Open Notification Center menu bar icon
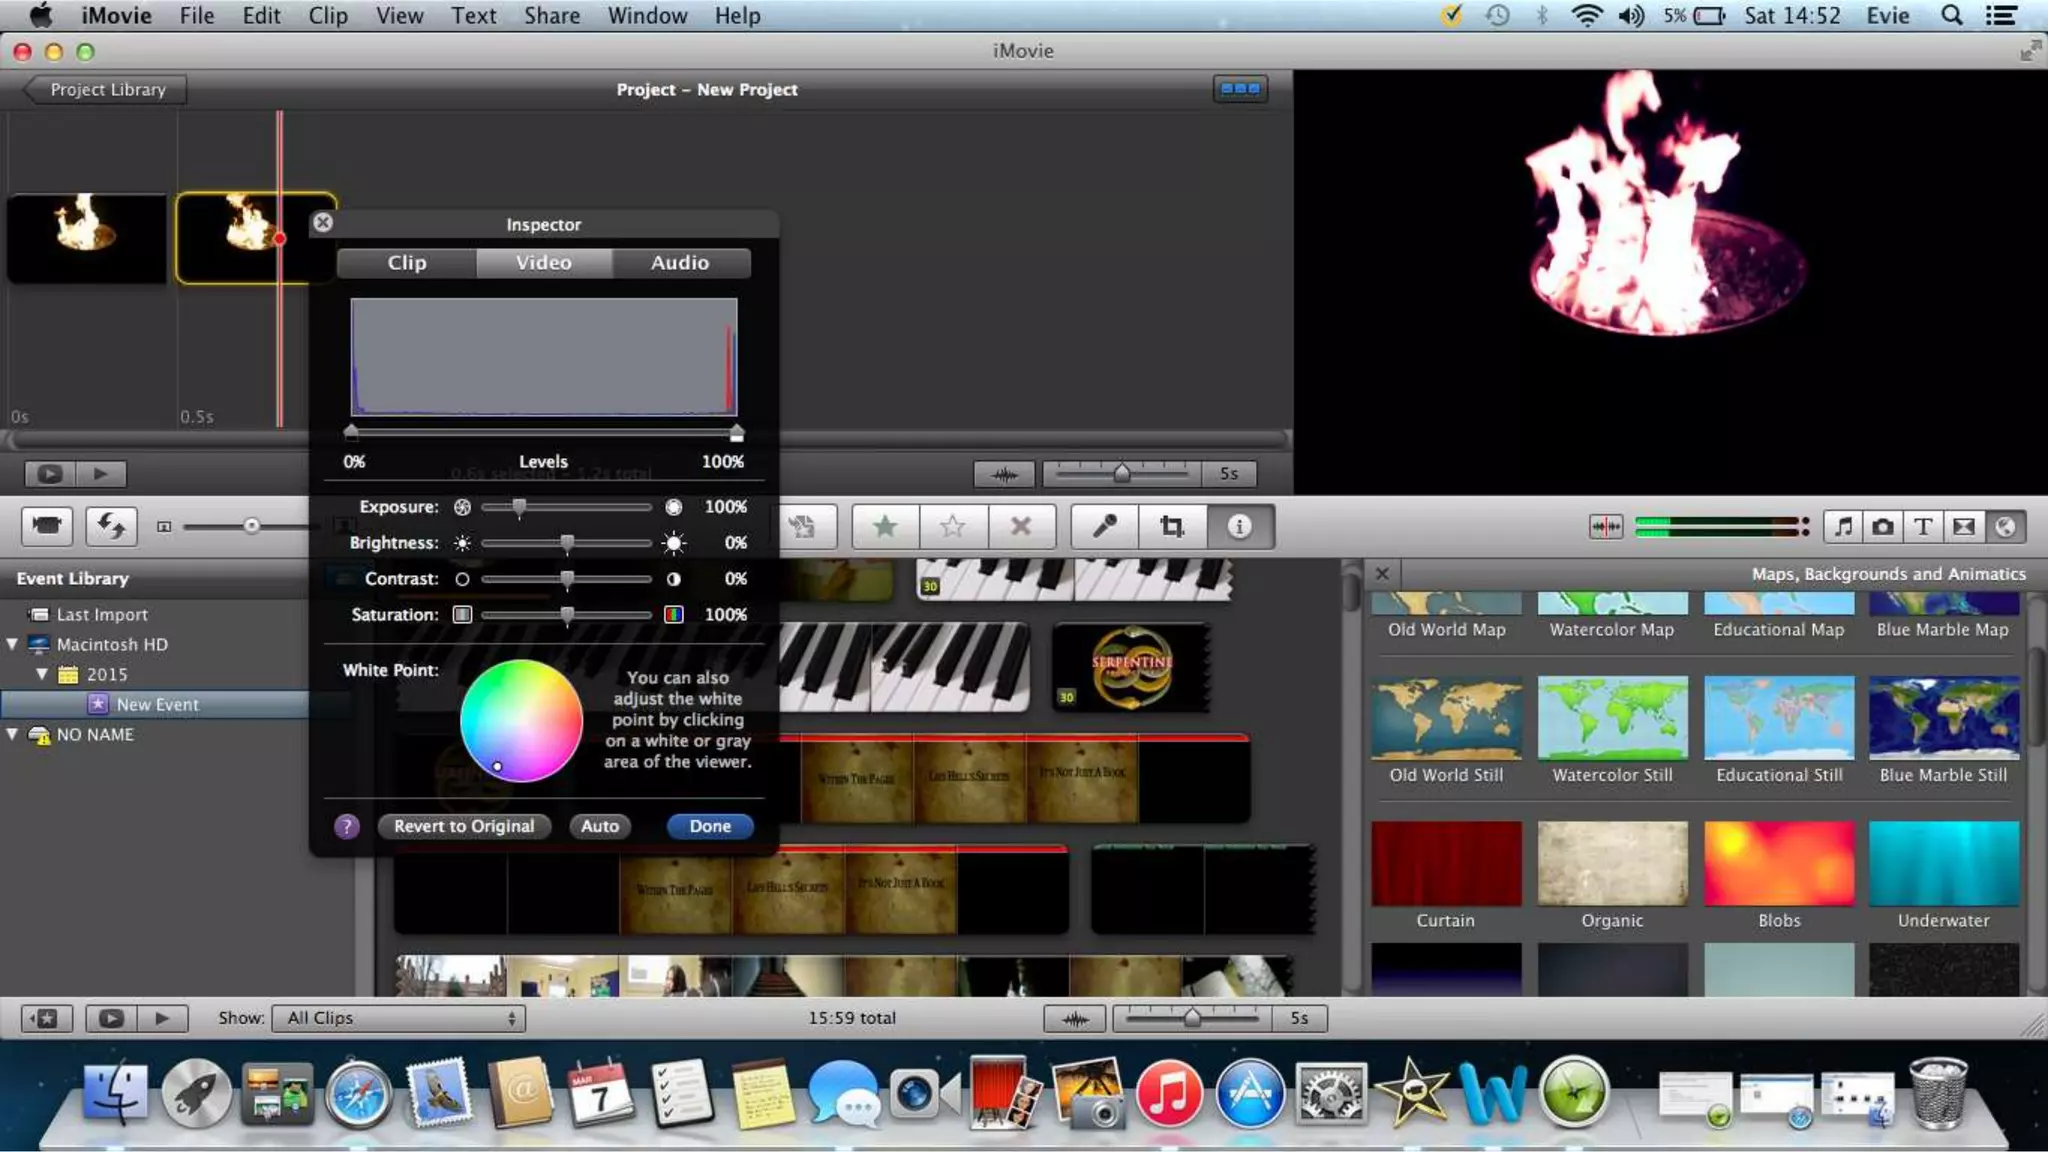Screen dimensions: 2048x1152 (2001, 16)
